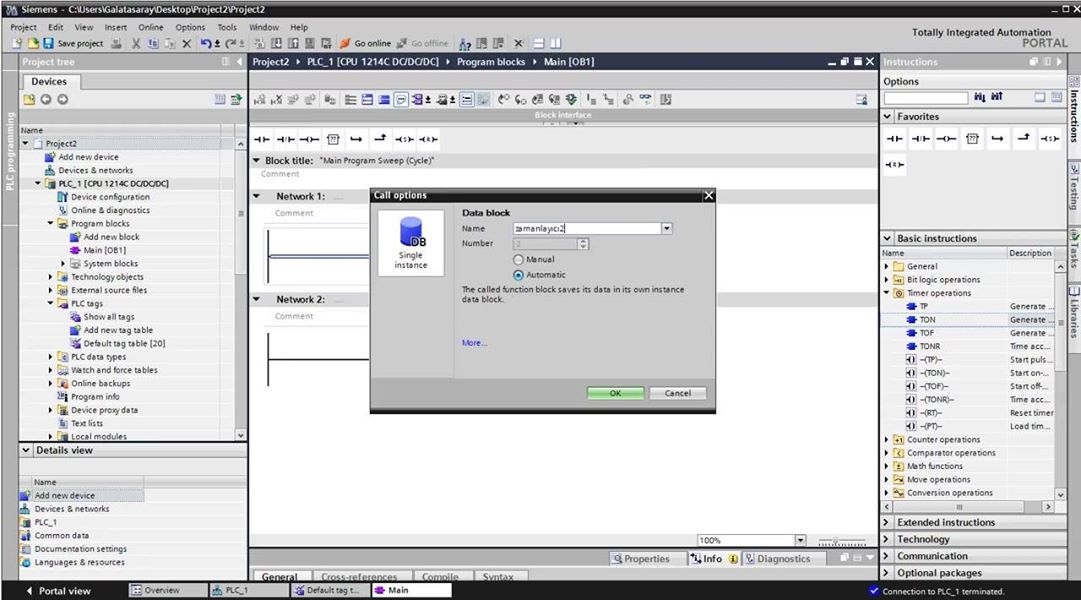Click open branch icon in editor bar

click(x=356, y=139)
